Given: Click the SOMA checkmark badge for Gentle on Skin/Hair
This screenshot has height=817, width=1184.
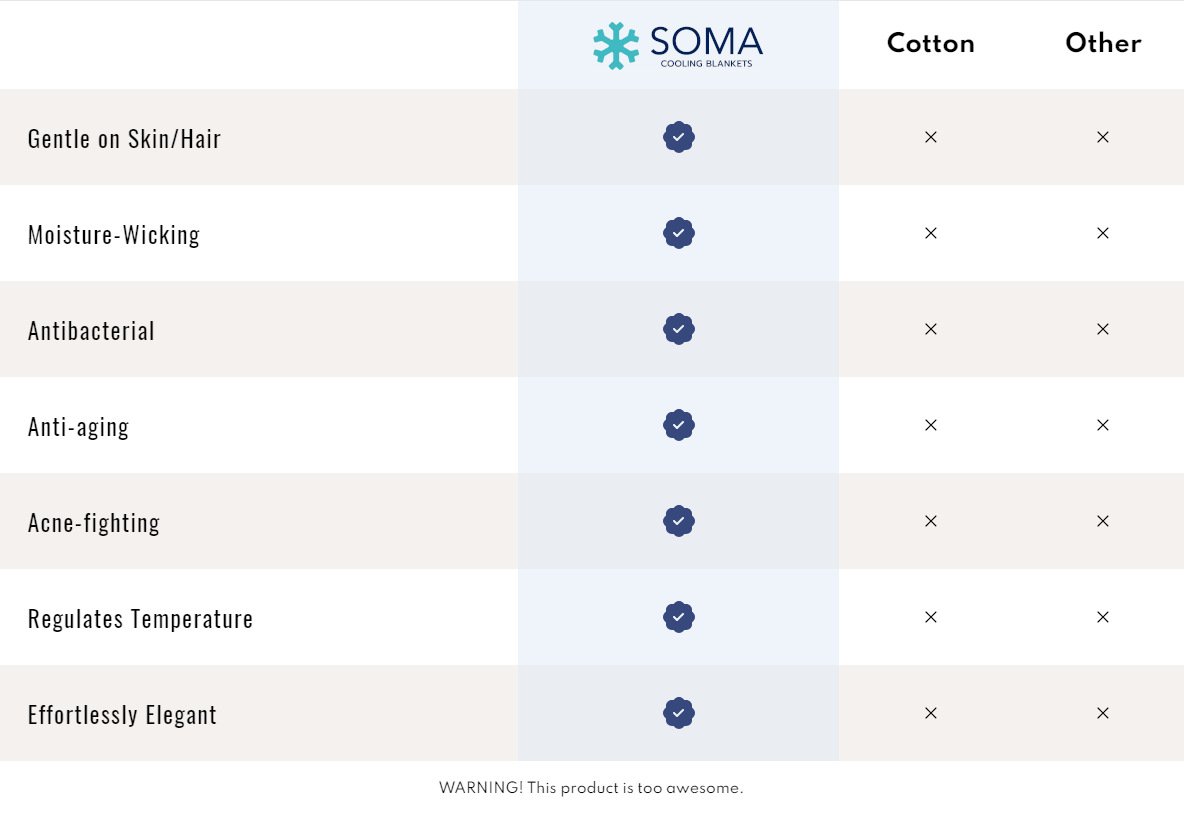Looking at the screenshot, I should tap(679, 137).
